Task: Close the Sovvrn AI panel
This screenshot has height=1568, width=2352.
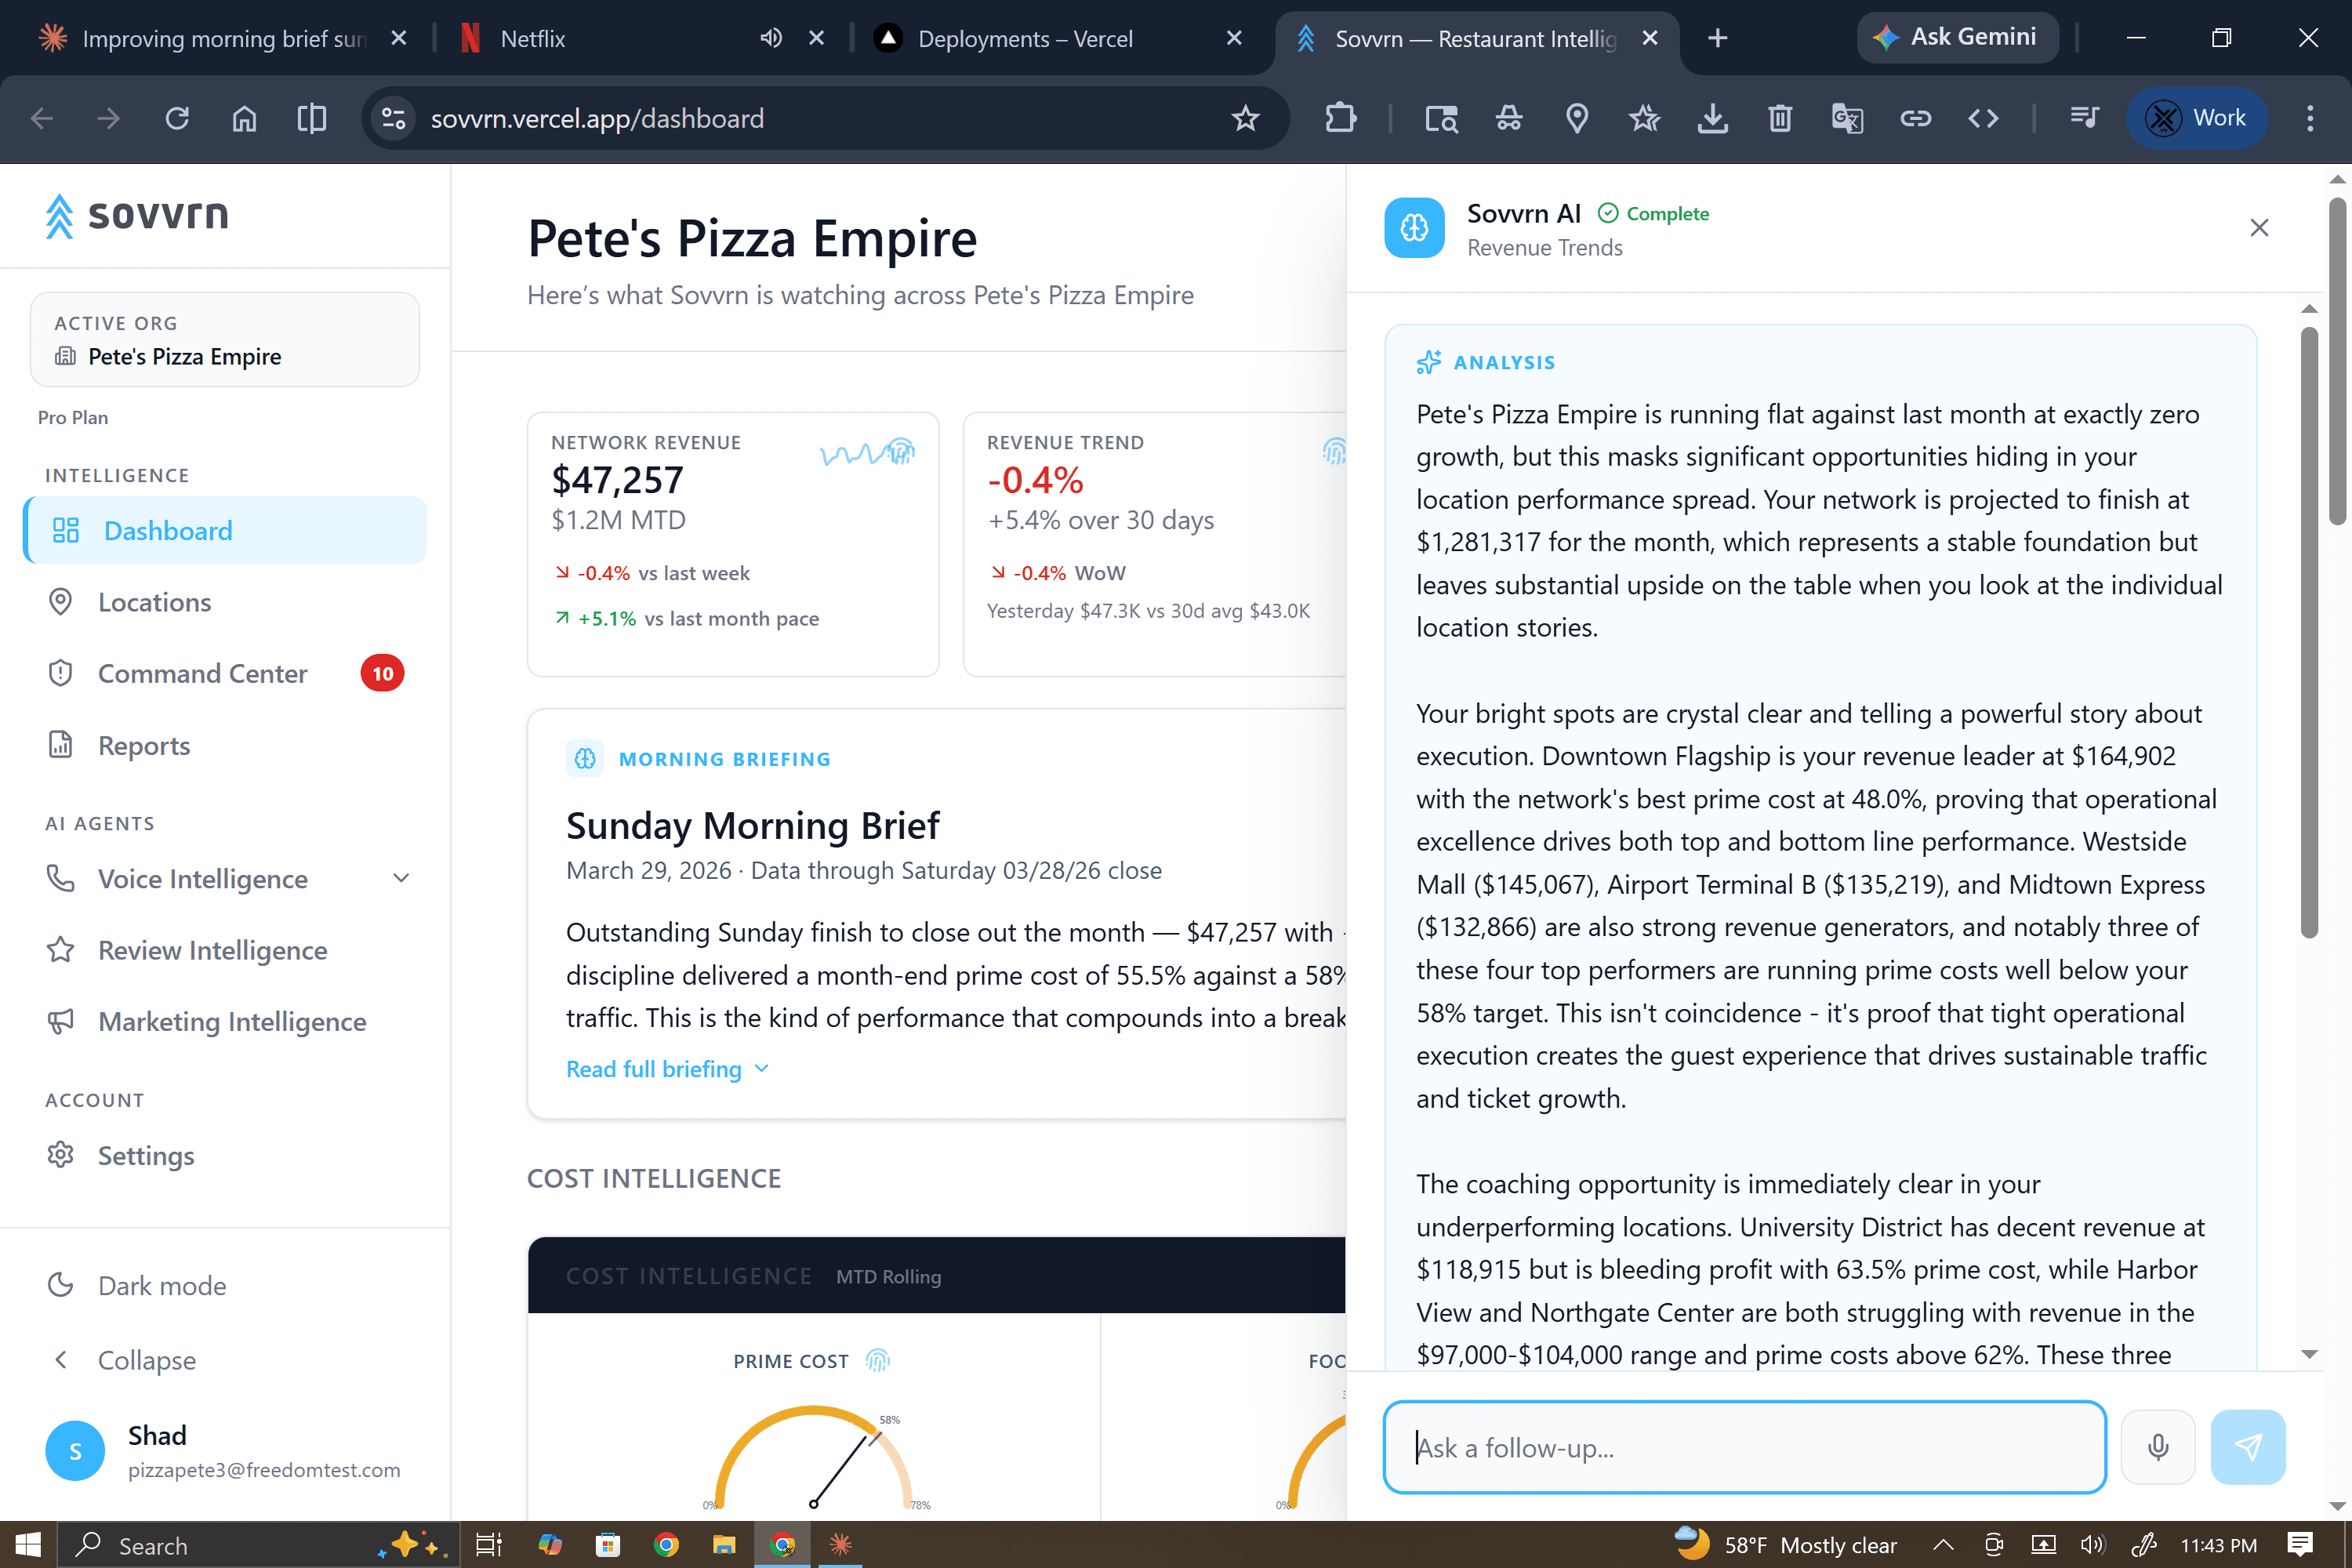Action: (x=2259, y=228)
